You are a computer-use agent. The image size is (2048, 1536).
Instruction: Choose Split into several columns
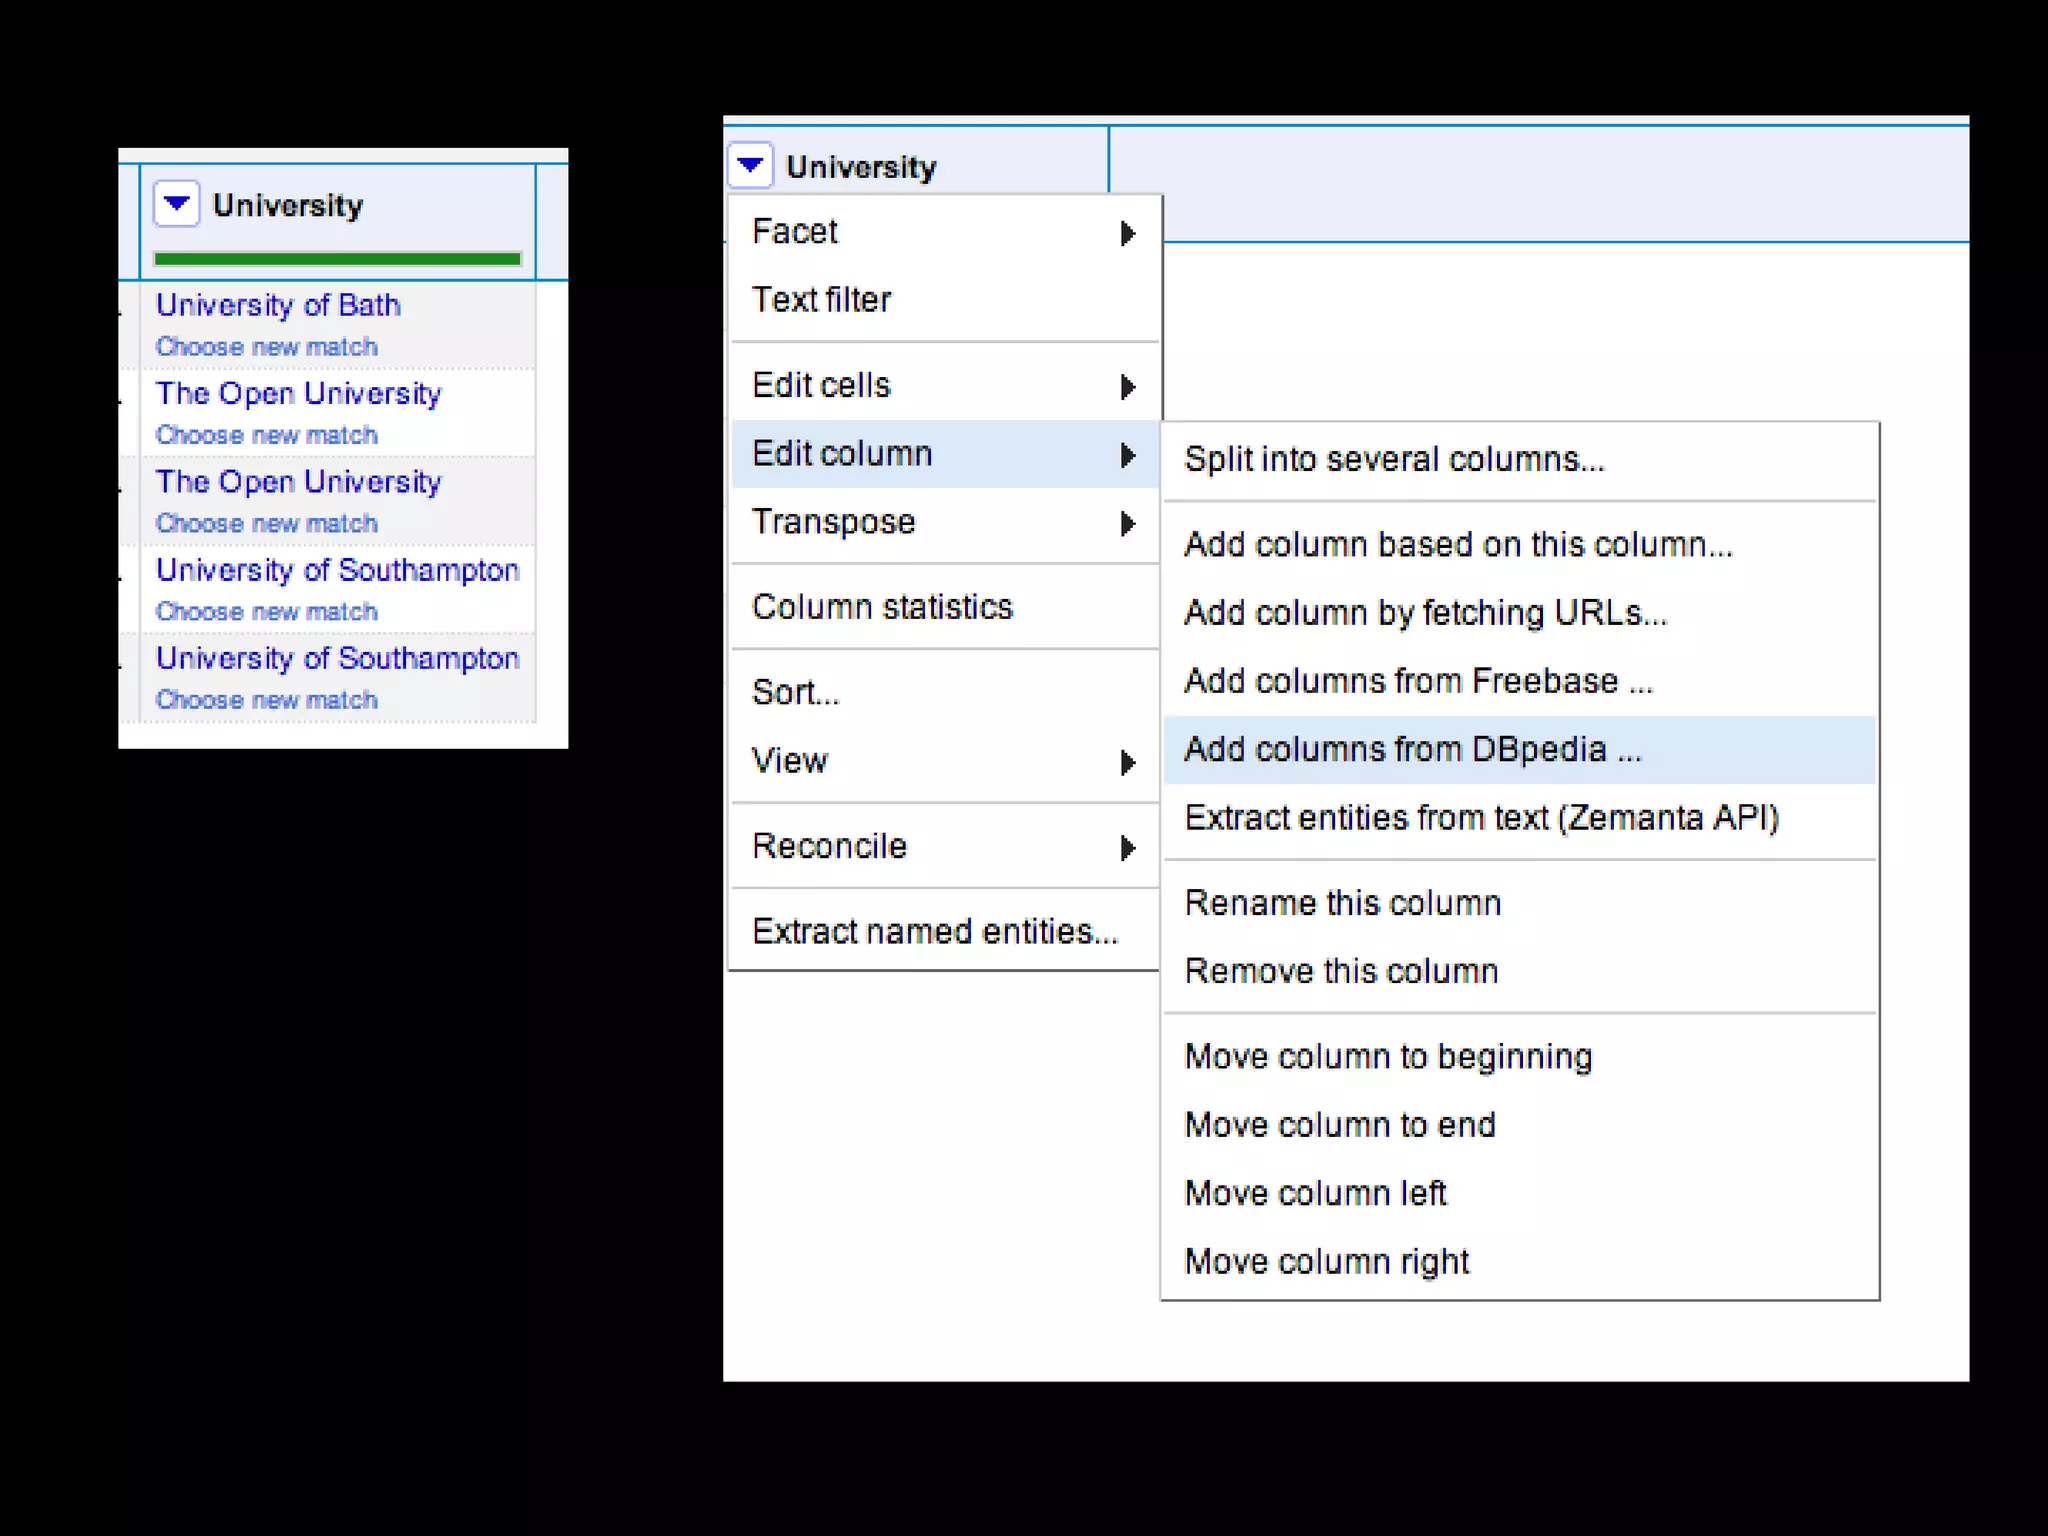[1393, 459]
